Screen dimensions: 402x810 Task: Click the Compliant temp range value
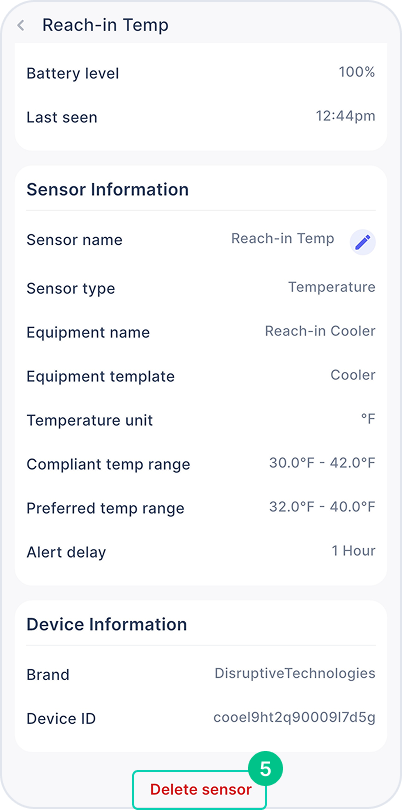coord(322,463)
